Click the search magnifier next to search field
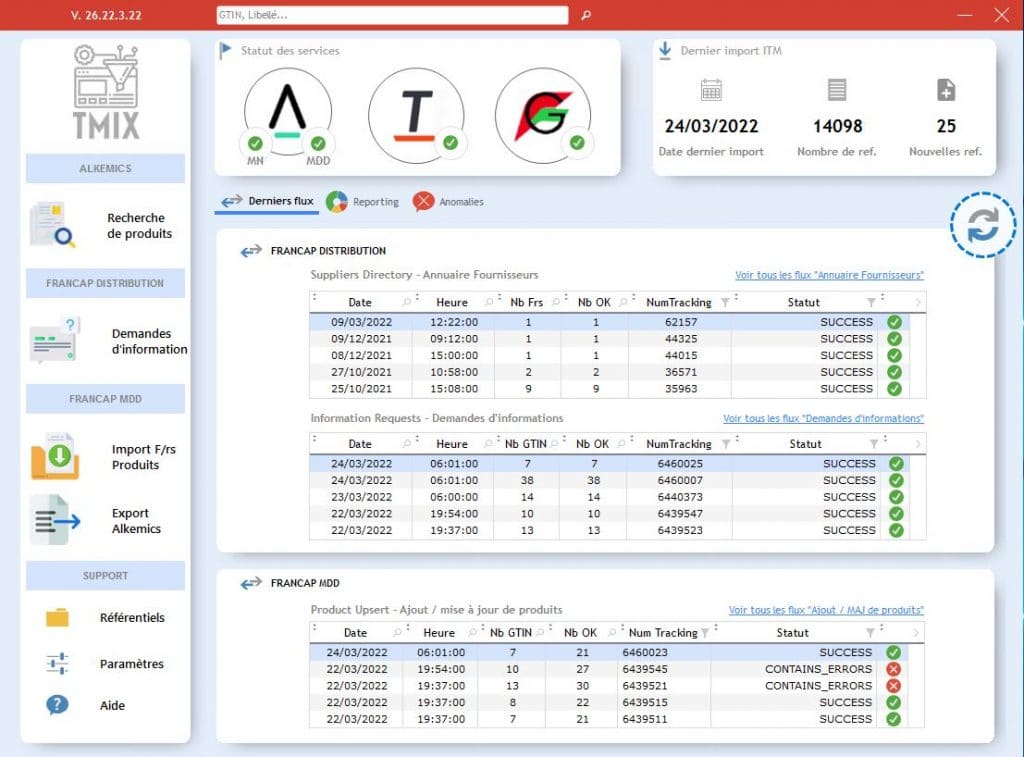This screenshot has width=1024, height=757. click(586, 15)
